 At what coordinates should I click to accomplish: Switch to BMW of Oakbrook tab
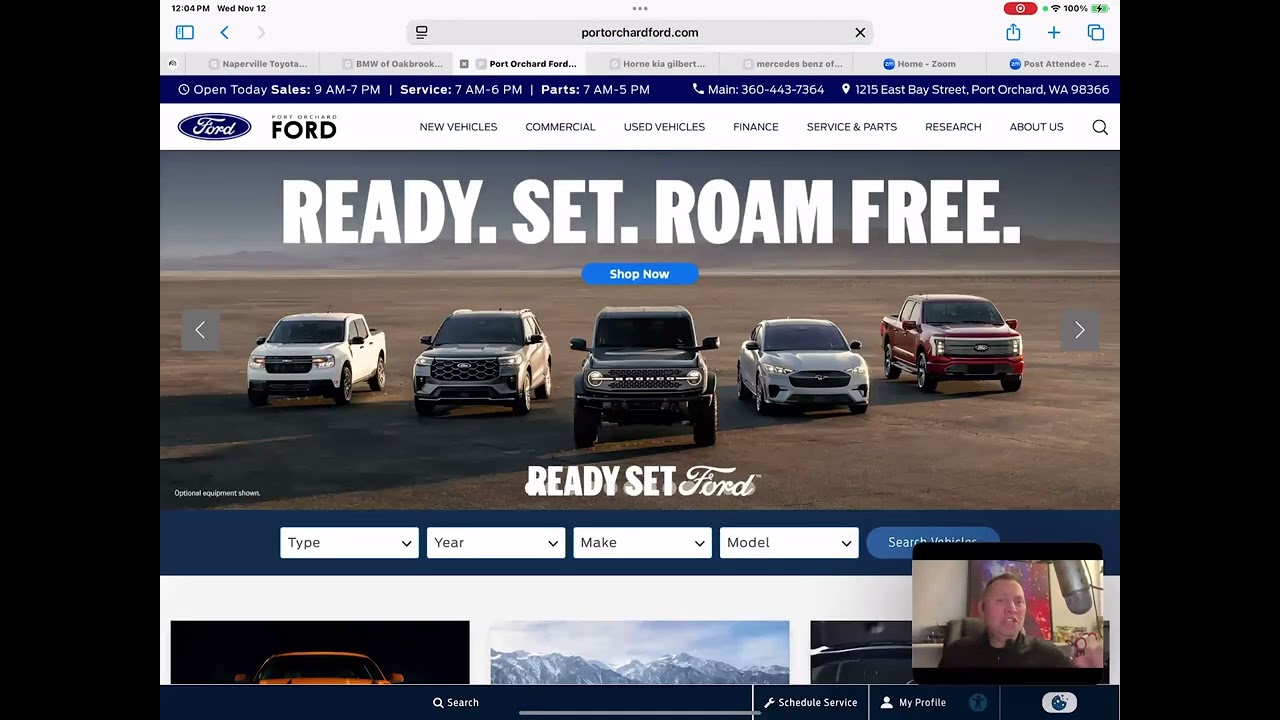coord(392,63)
